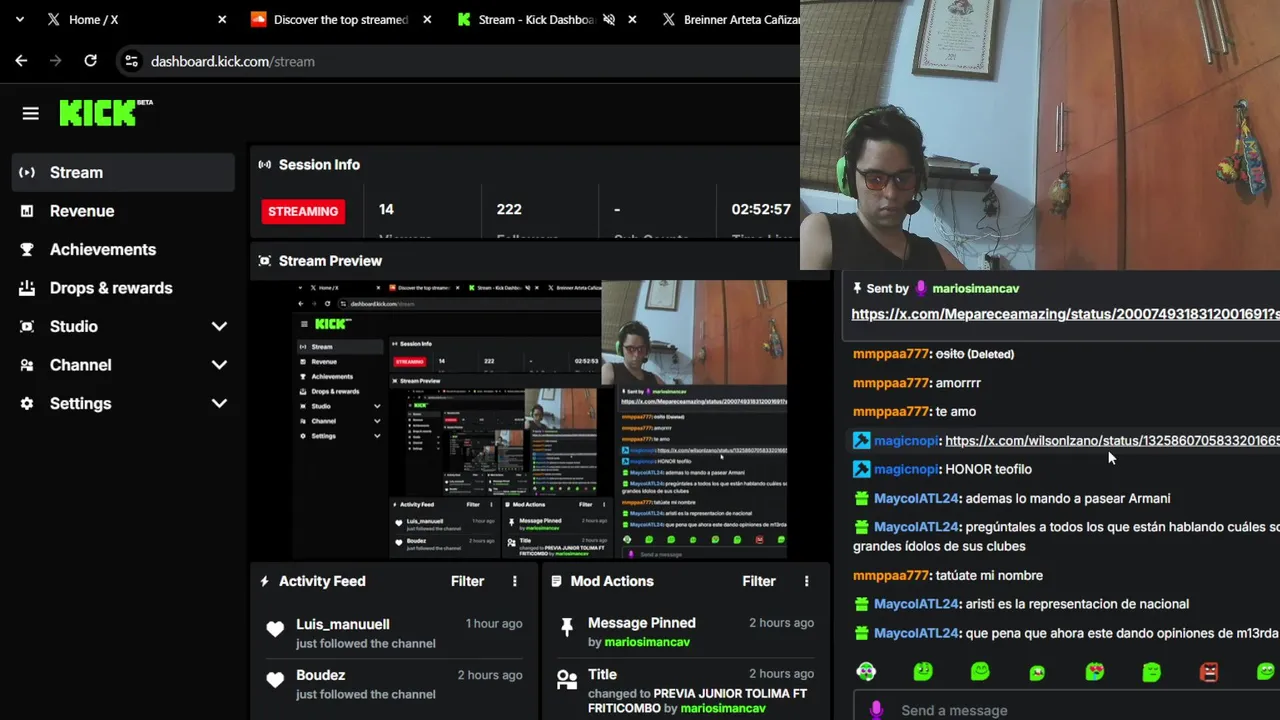Switch to Discover the top streamed tab
The height and width of the screenshot is (720, 1280).
341,19
